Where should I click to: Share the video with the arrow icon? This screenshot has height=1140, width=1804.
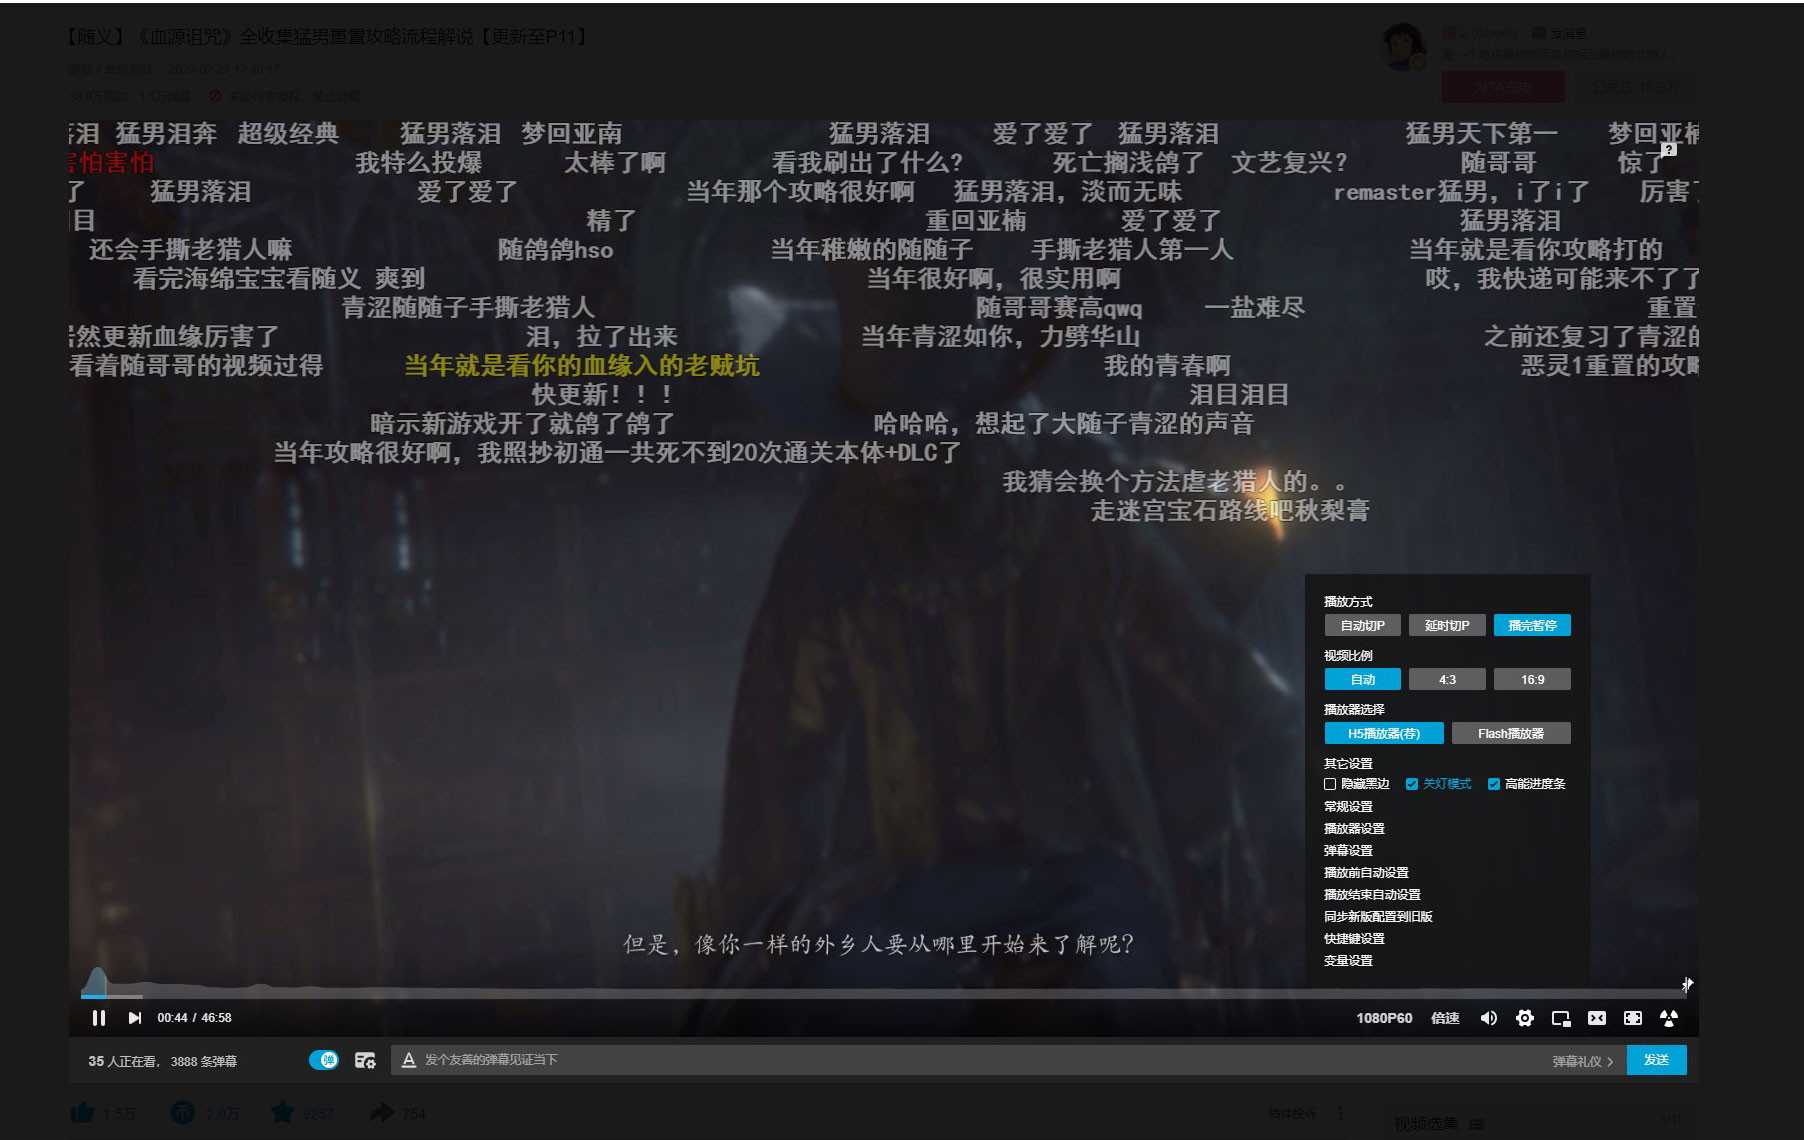[x=382, y=1113]
